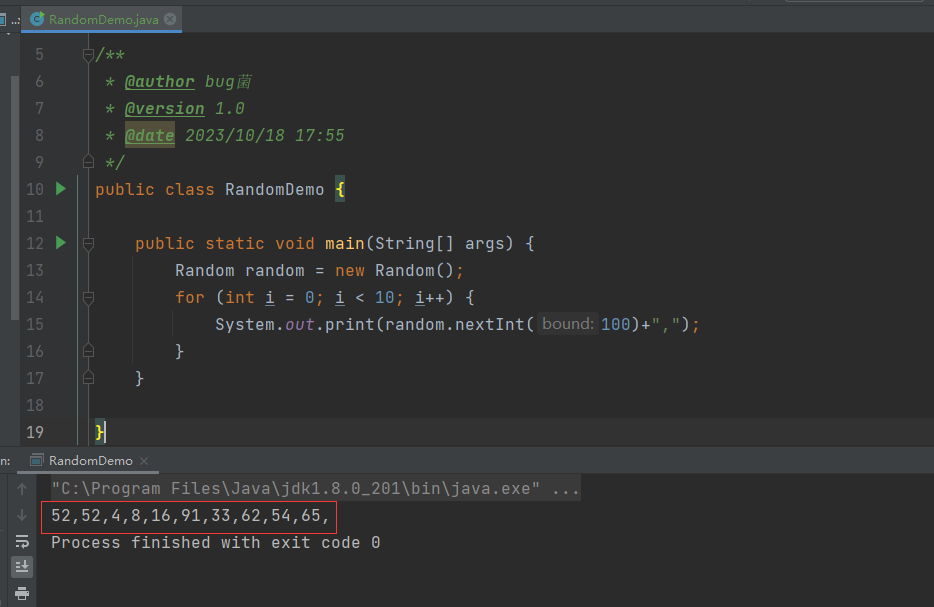Click the @version tag in the Javadoc
Viewport: 934px width, 607px height.
coord(164,108)
